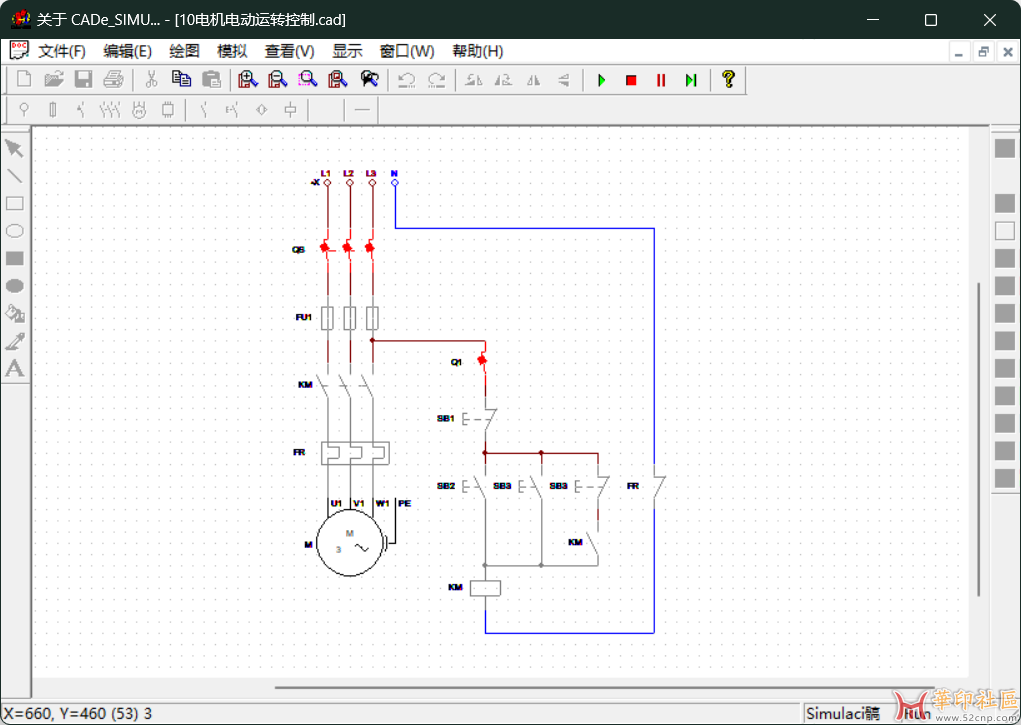Undo the last action

406,79
